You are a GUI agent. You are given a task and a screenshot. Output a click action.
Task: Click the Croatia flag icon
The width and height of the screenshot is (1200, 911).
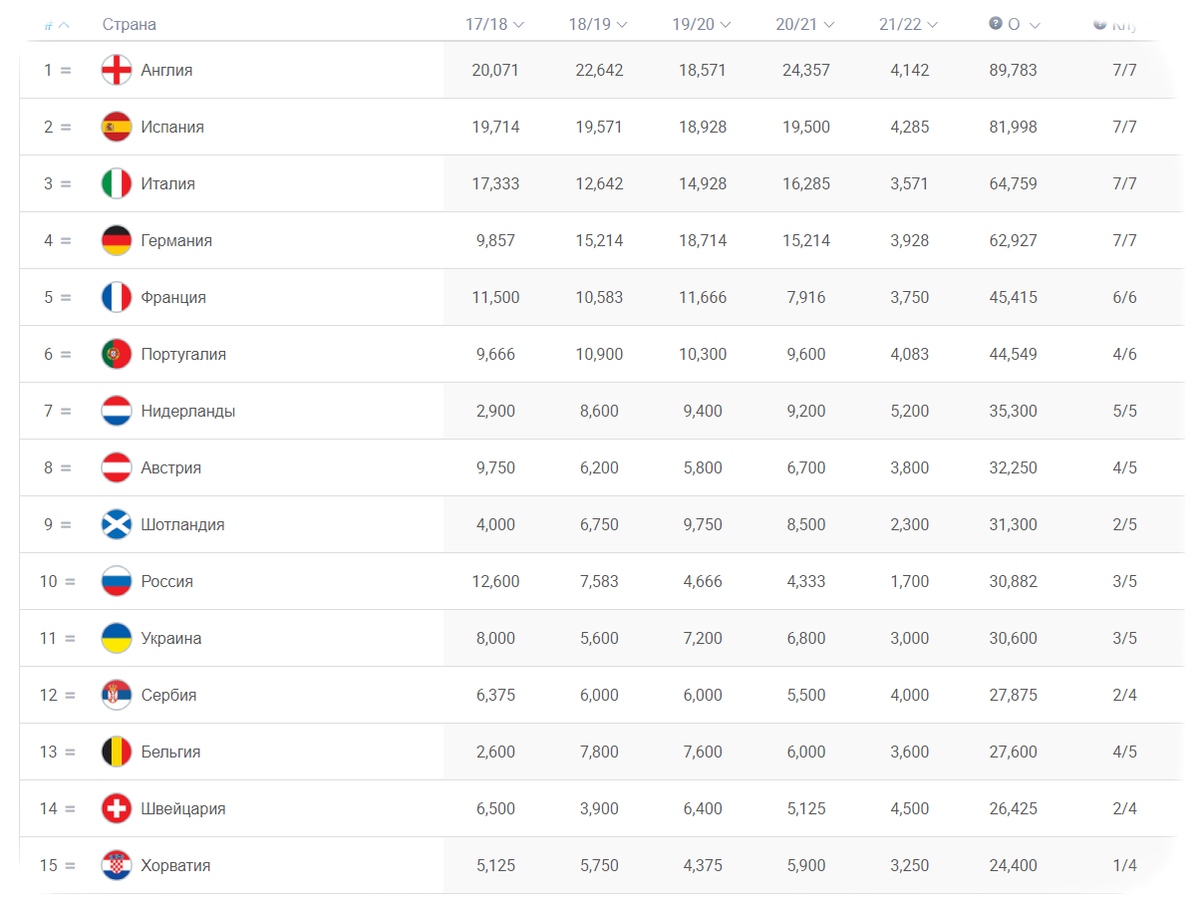117,865
